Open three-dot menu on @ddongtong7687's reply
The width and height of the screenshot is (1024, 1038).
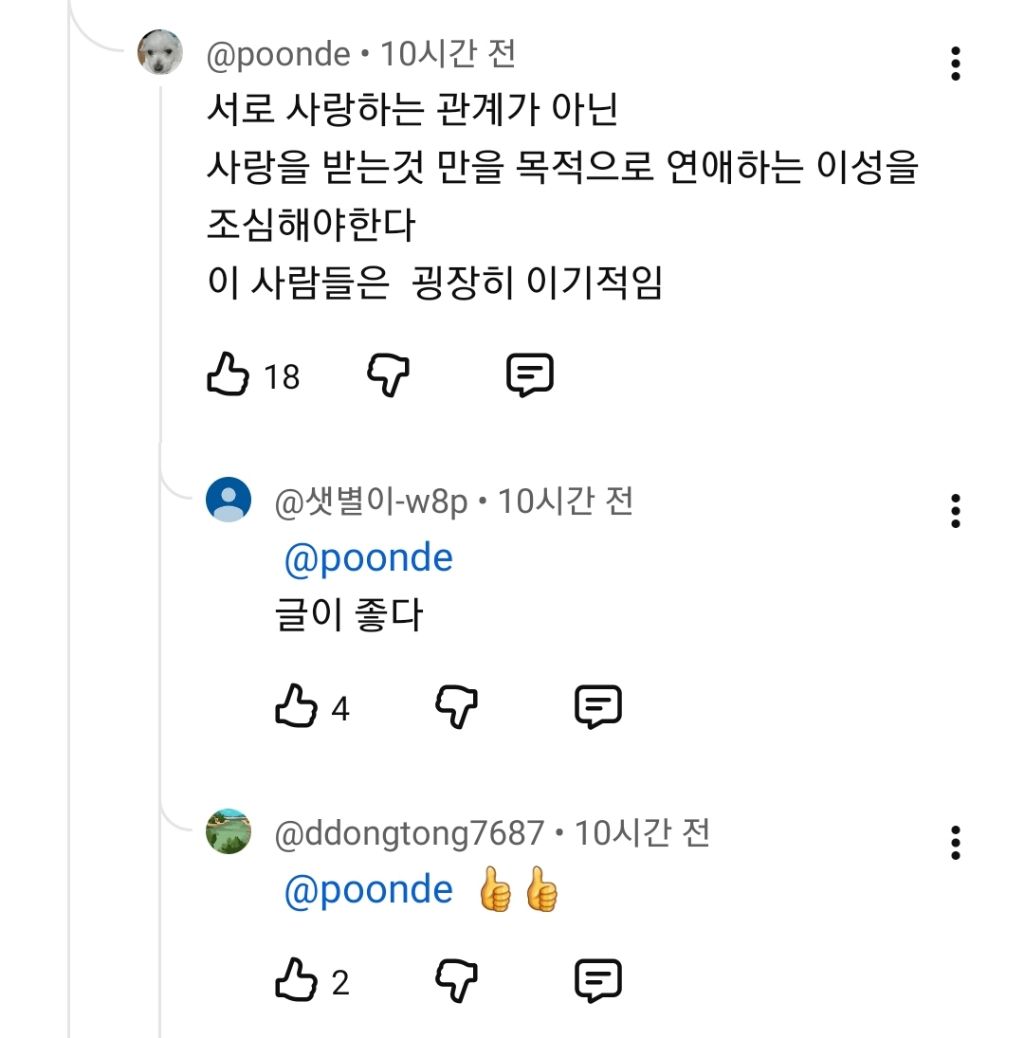[x=956, y=843]
